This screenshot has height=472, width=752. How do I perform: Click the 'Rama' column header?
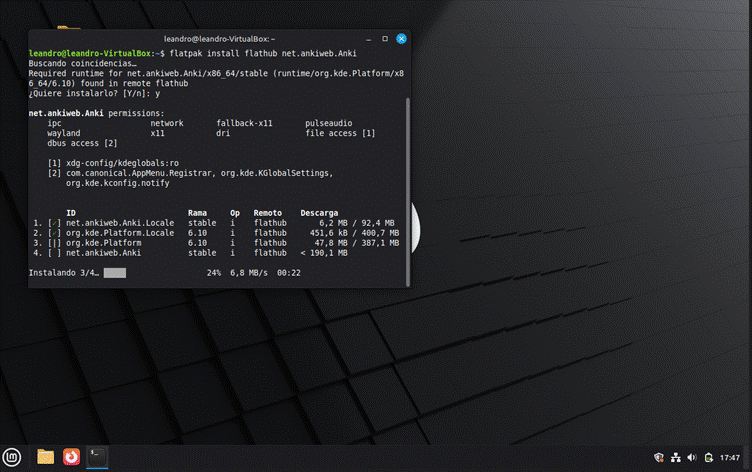[197, 213]
